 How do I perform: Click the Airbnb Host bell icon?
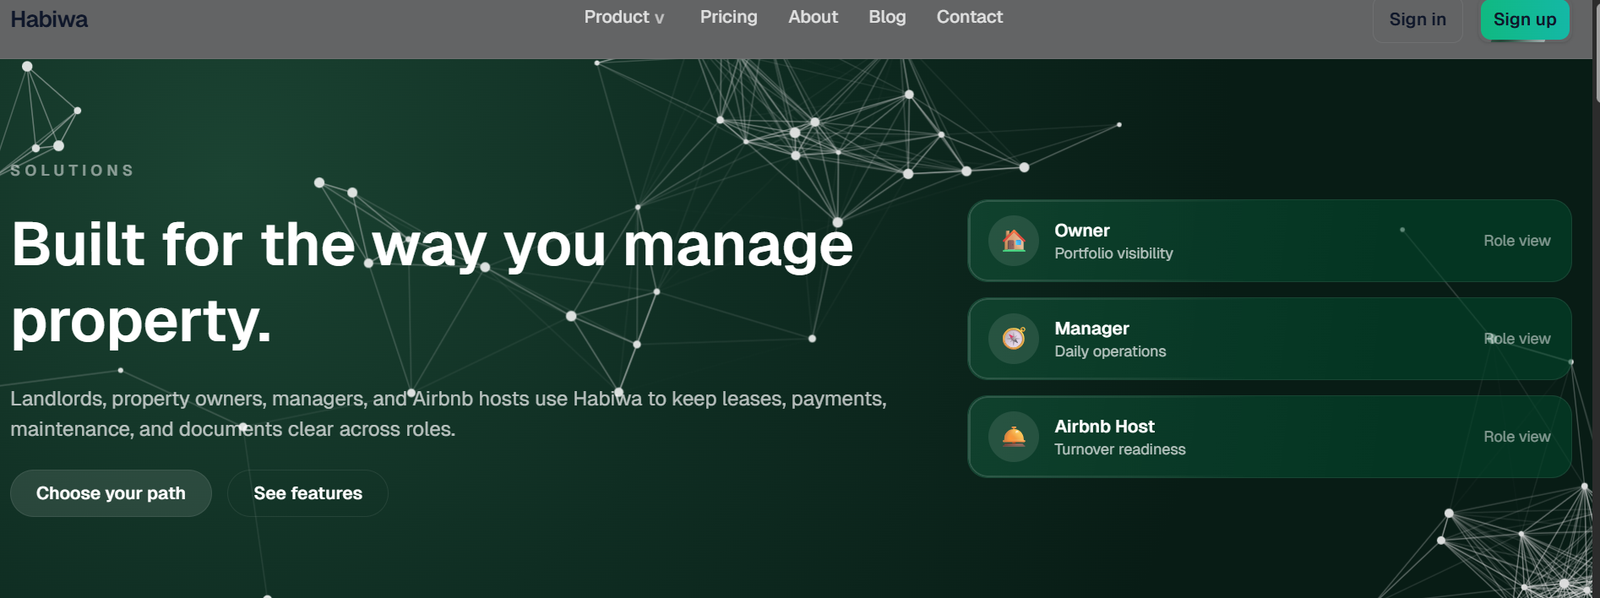pos(1014,437)
